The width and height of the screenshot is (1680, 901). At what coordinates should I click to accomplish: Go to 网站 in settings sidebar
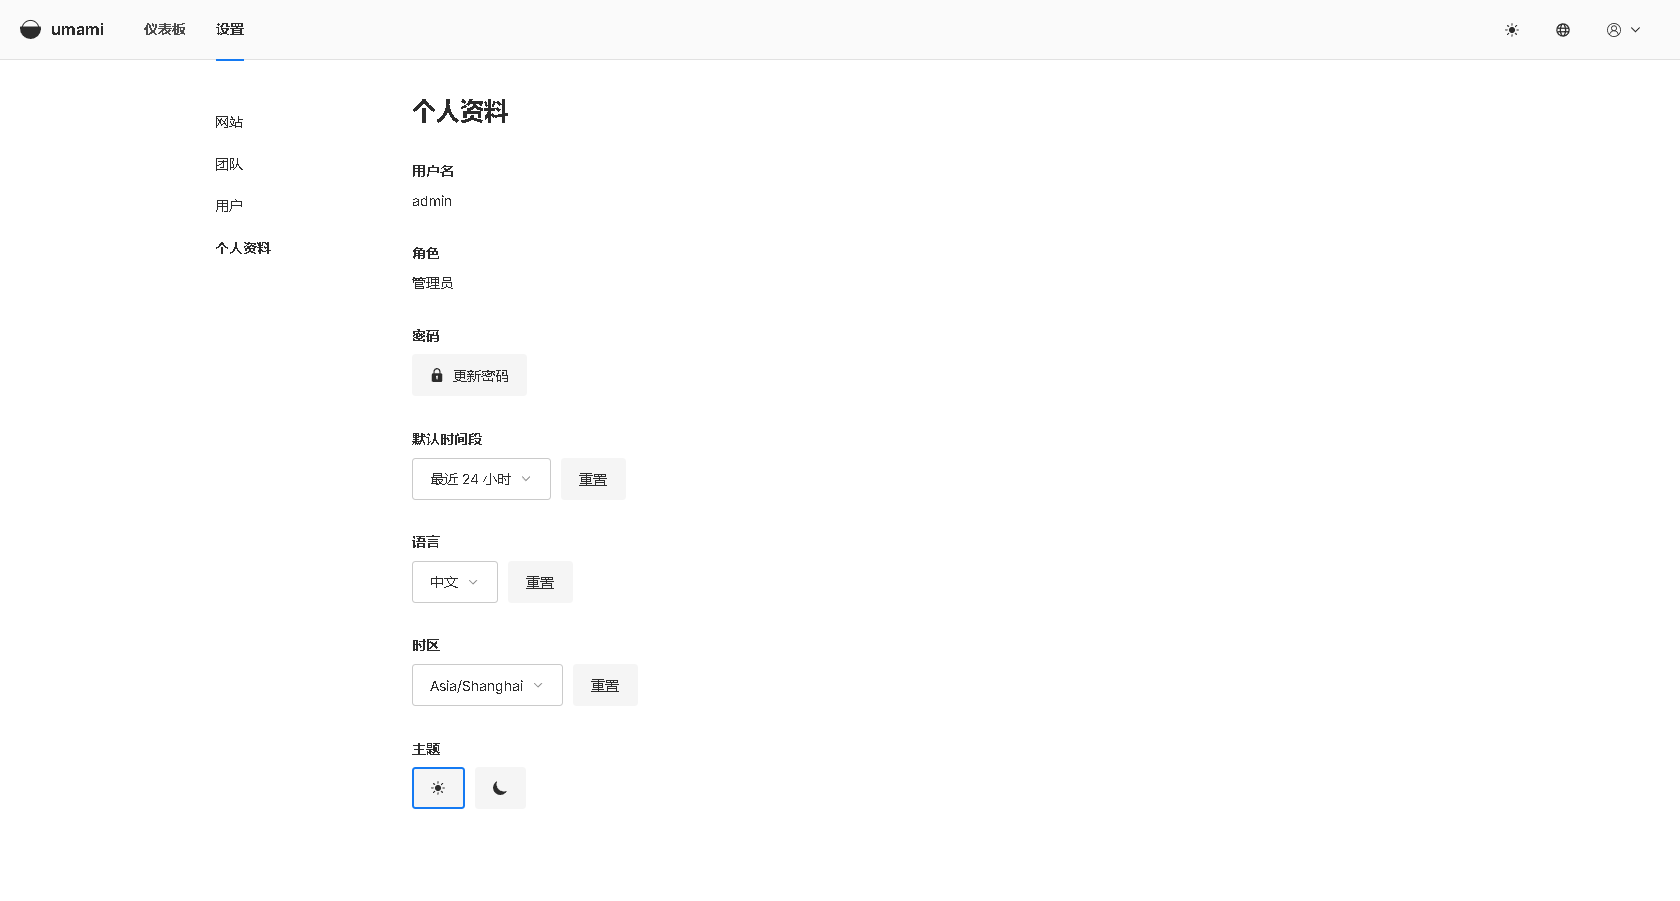click(x=229, y=122)
